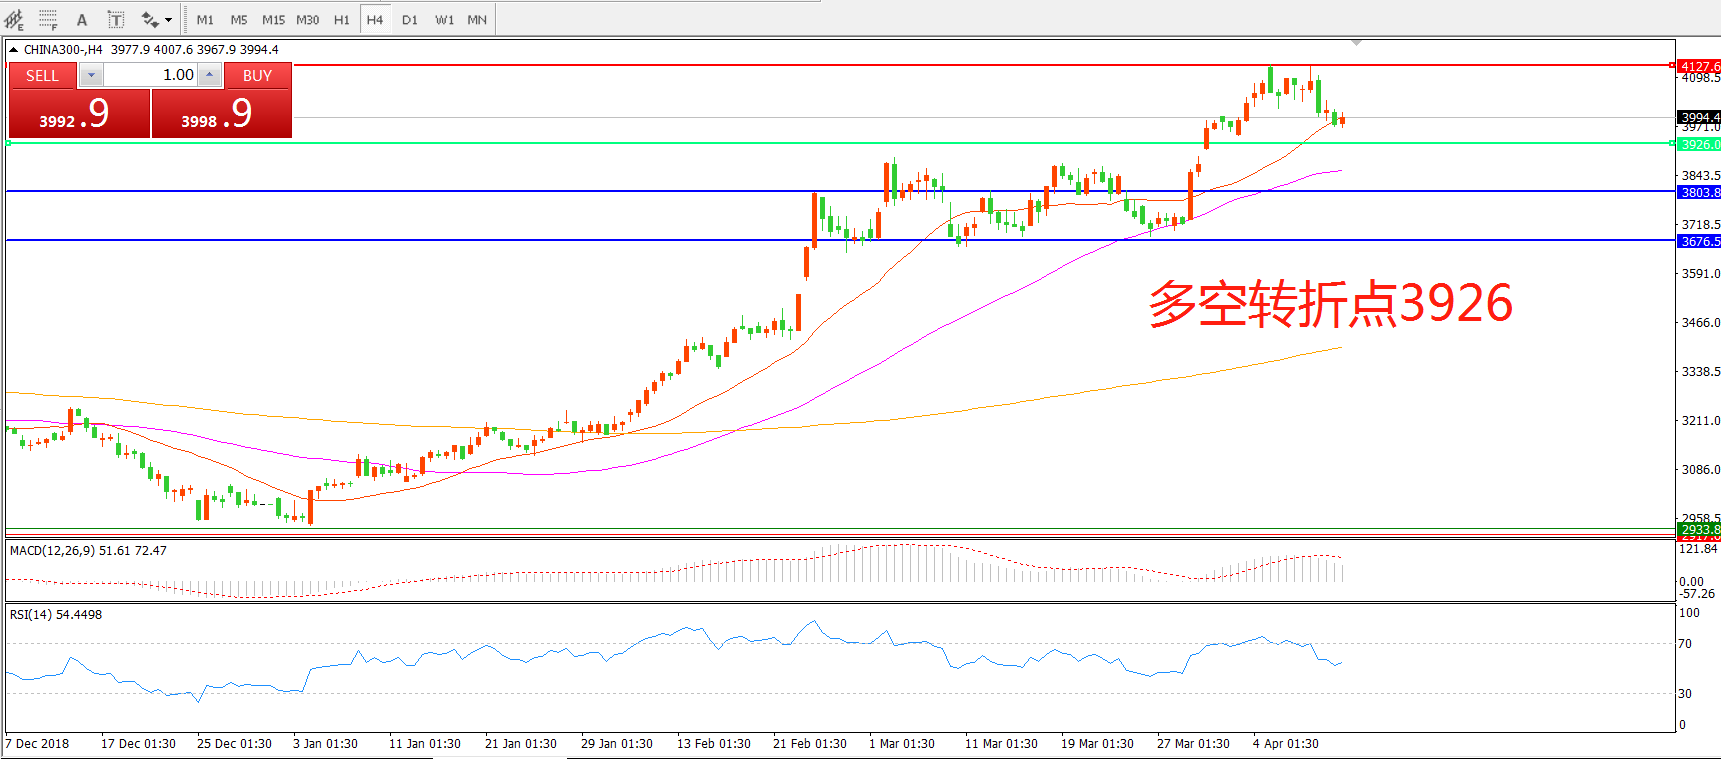Select the H1 timeframe button
This screenshot has width=1721, height=759.
point(341,19)
